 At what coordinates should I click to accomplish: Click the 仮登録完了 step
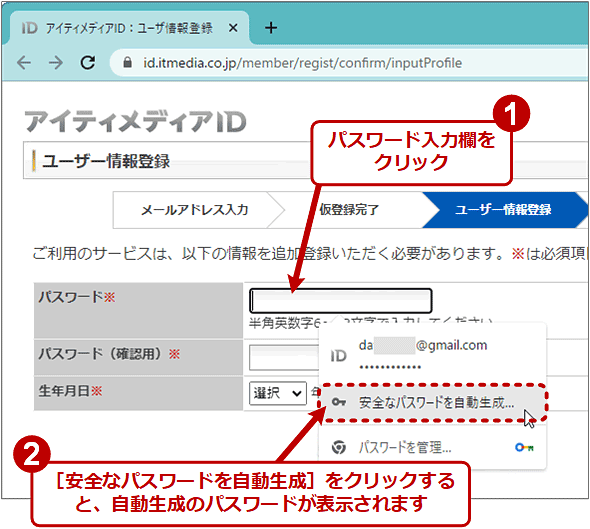[349, 210]
